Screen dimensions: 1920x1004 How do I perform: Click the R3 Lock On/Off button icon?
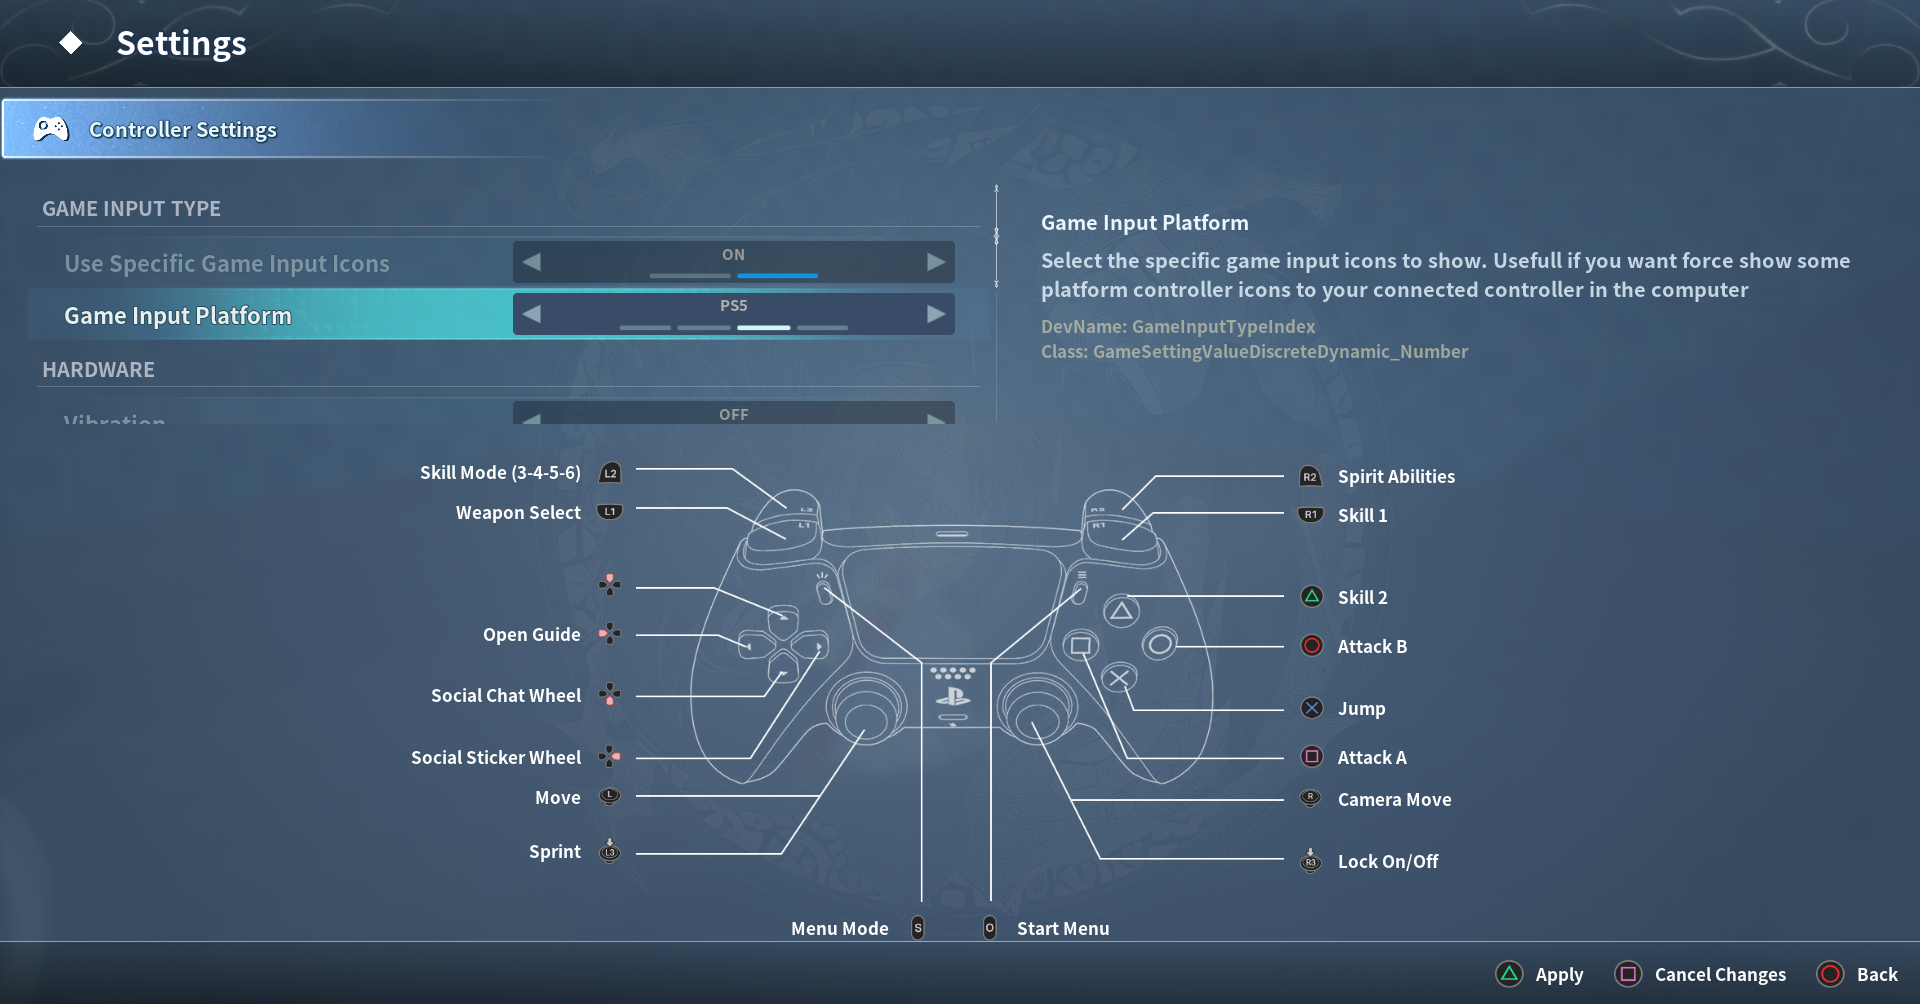1310,860
